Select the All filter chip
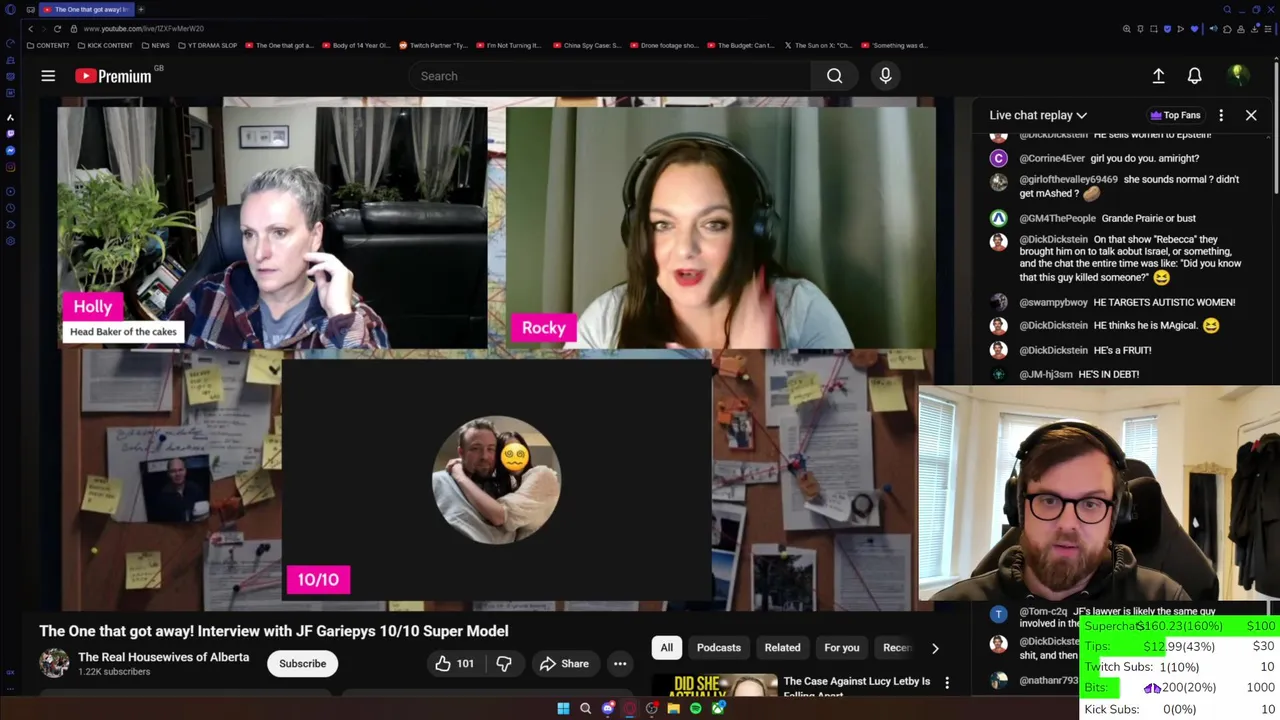This screenshot has width=1280, height=720. [x=666, y=648]
